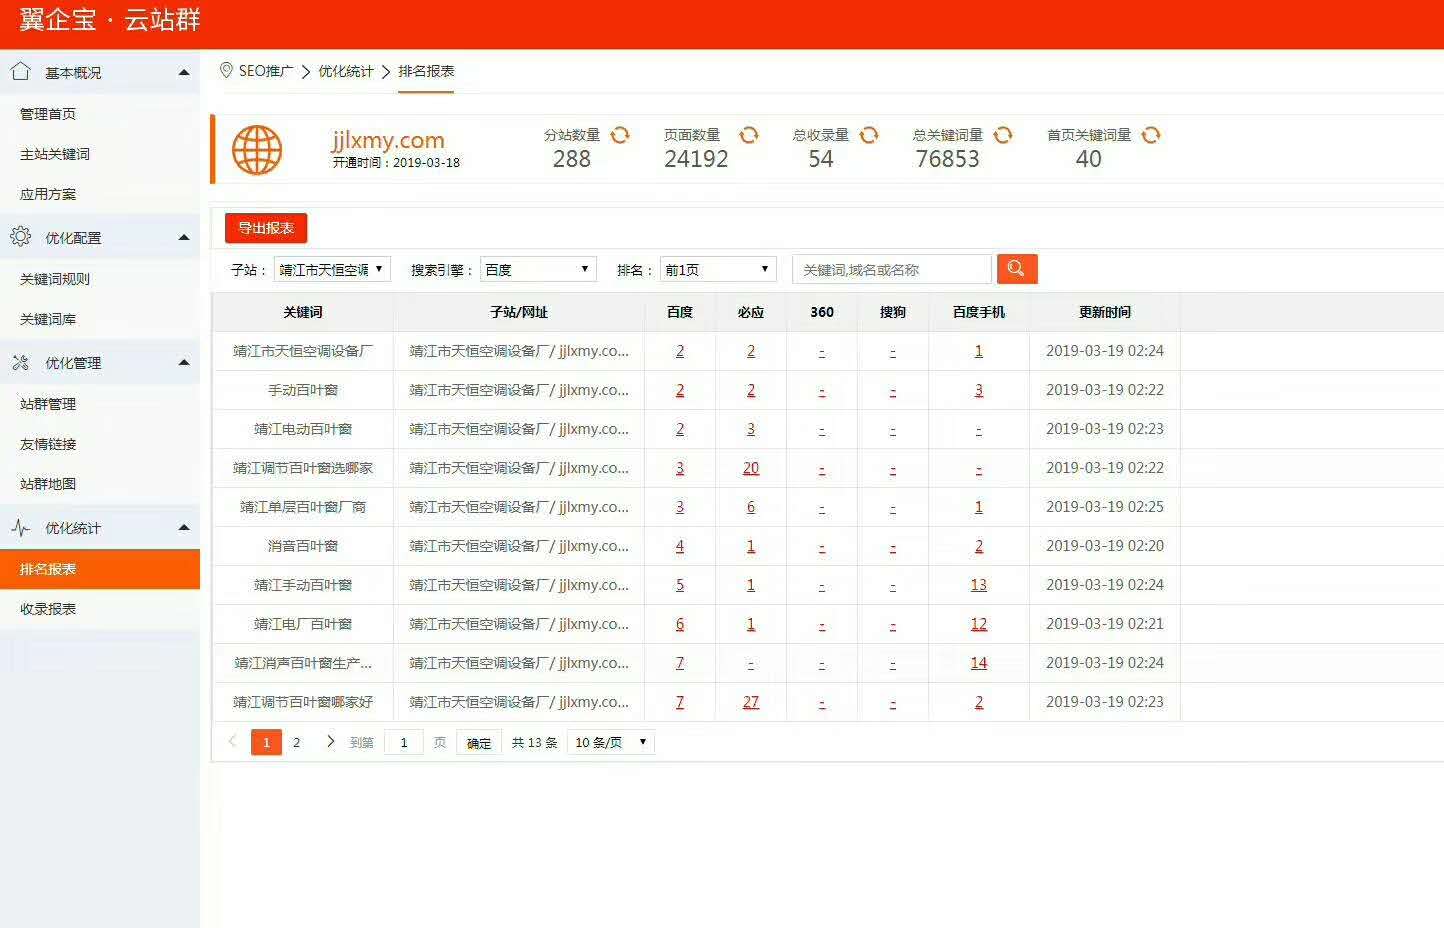The width and height of the screenshot is (1444, 928).
Task: Click the location pin breadcrumb icon
Action: 226,70
